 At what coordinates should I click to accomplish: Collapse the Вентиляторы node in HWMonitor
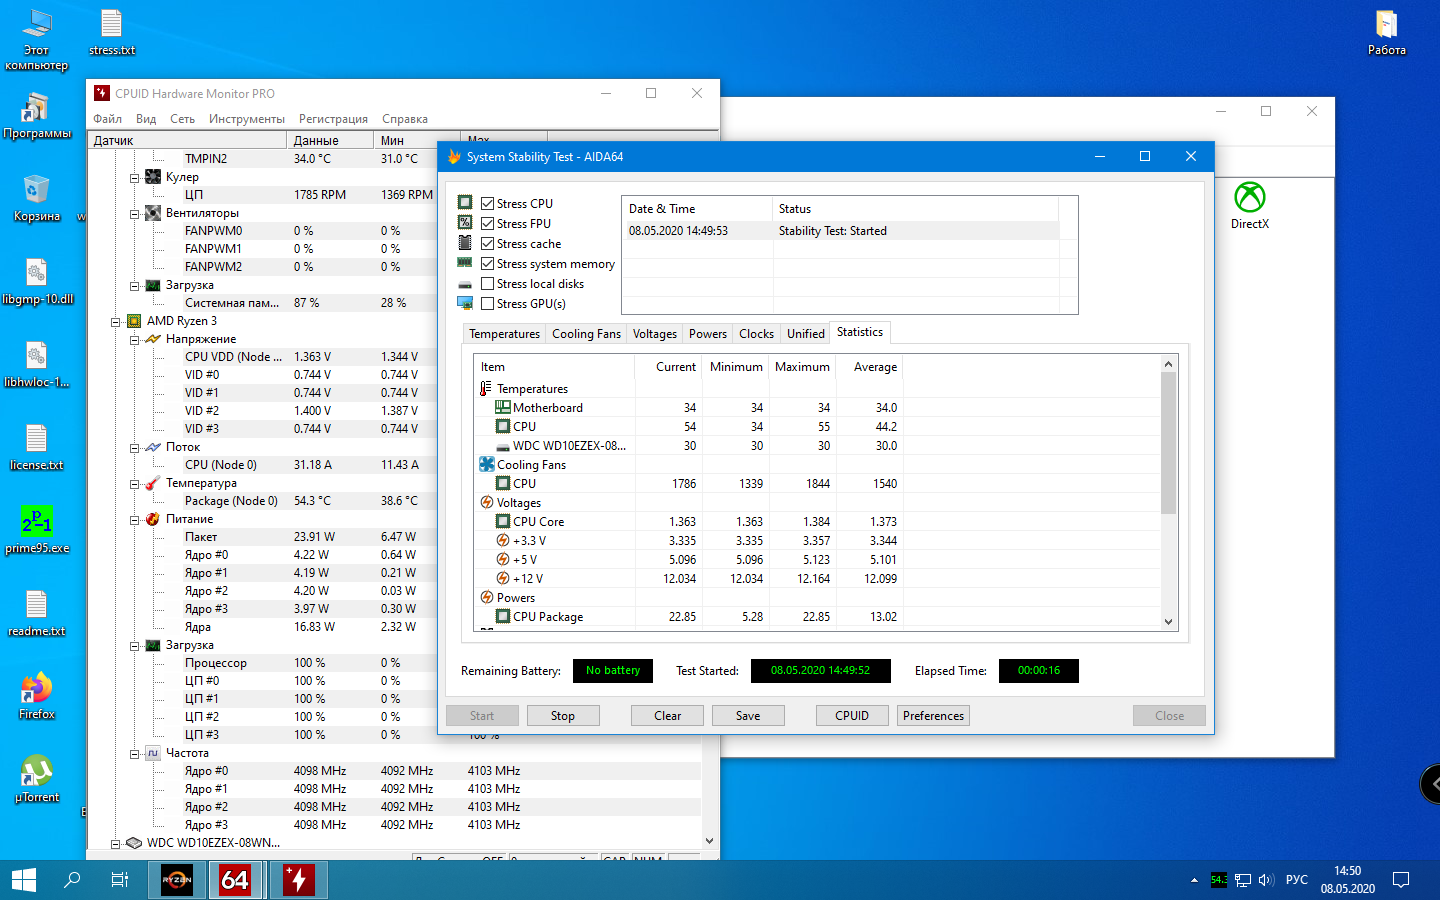coord(134,214)
